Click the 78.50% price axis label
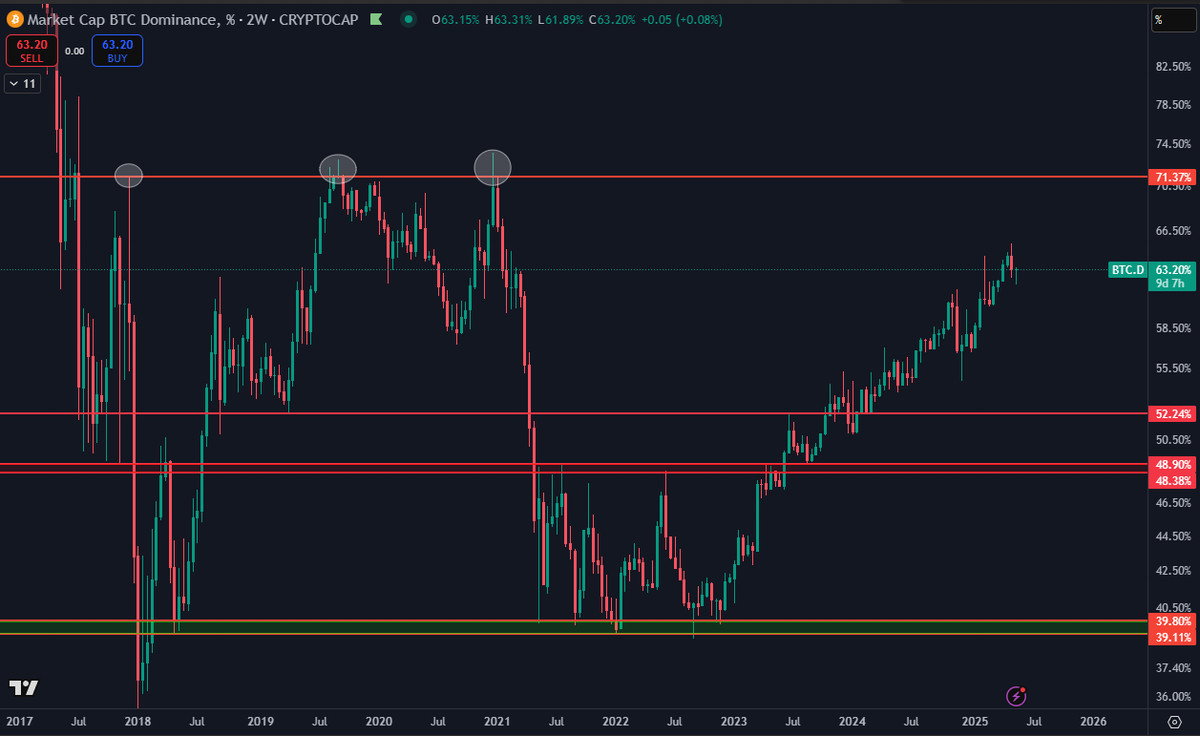The height and width of the screenshot is (736, 1200). point(1173,105)
